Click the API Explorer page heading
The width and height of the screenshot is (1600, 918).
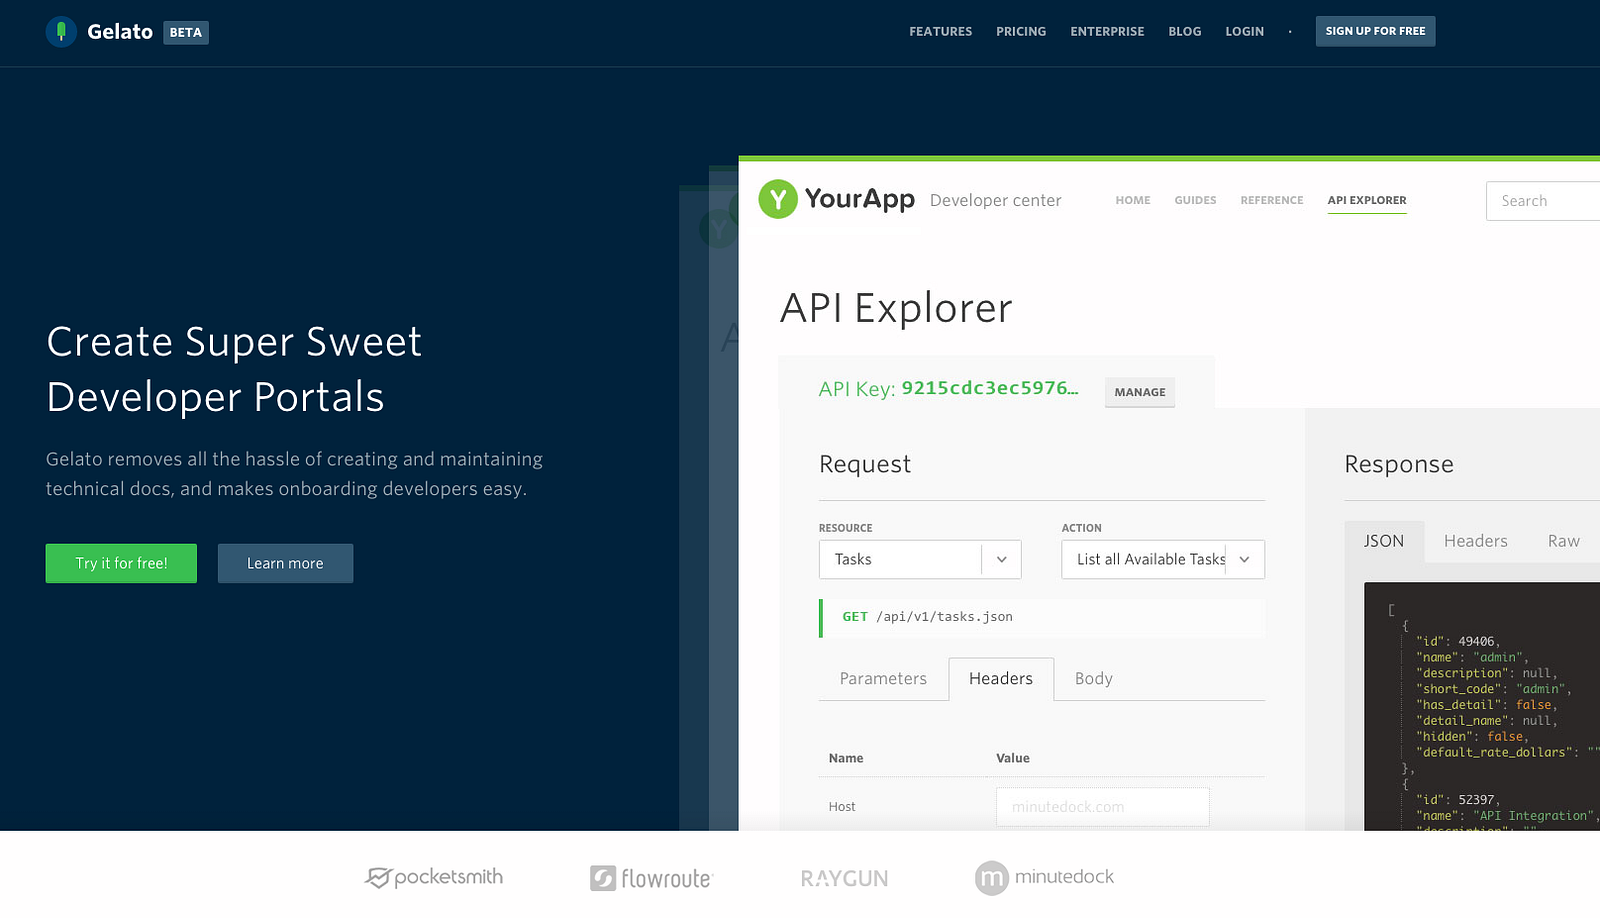point(896,308)
